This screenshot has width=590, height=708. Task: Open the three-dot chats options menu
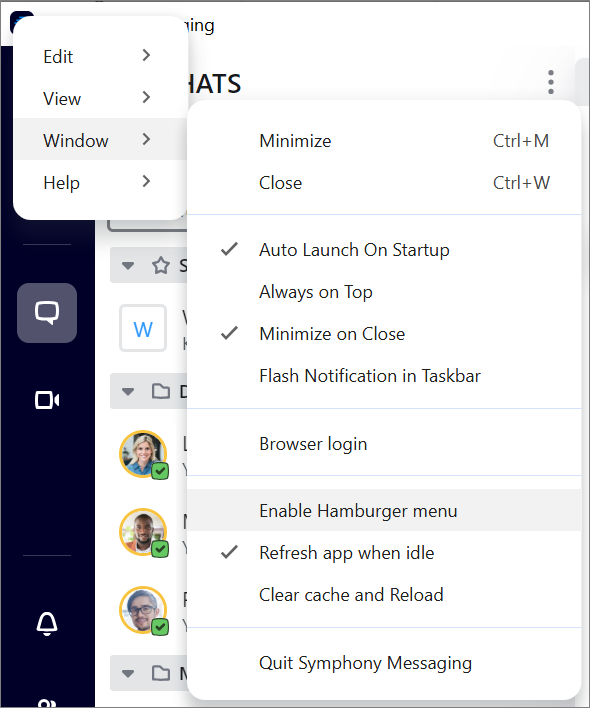coord(551,82)
